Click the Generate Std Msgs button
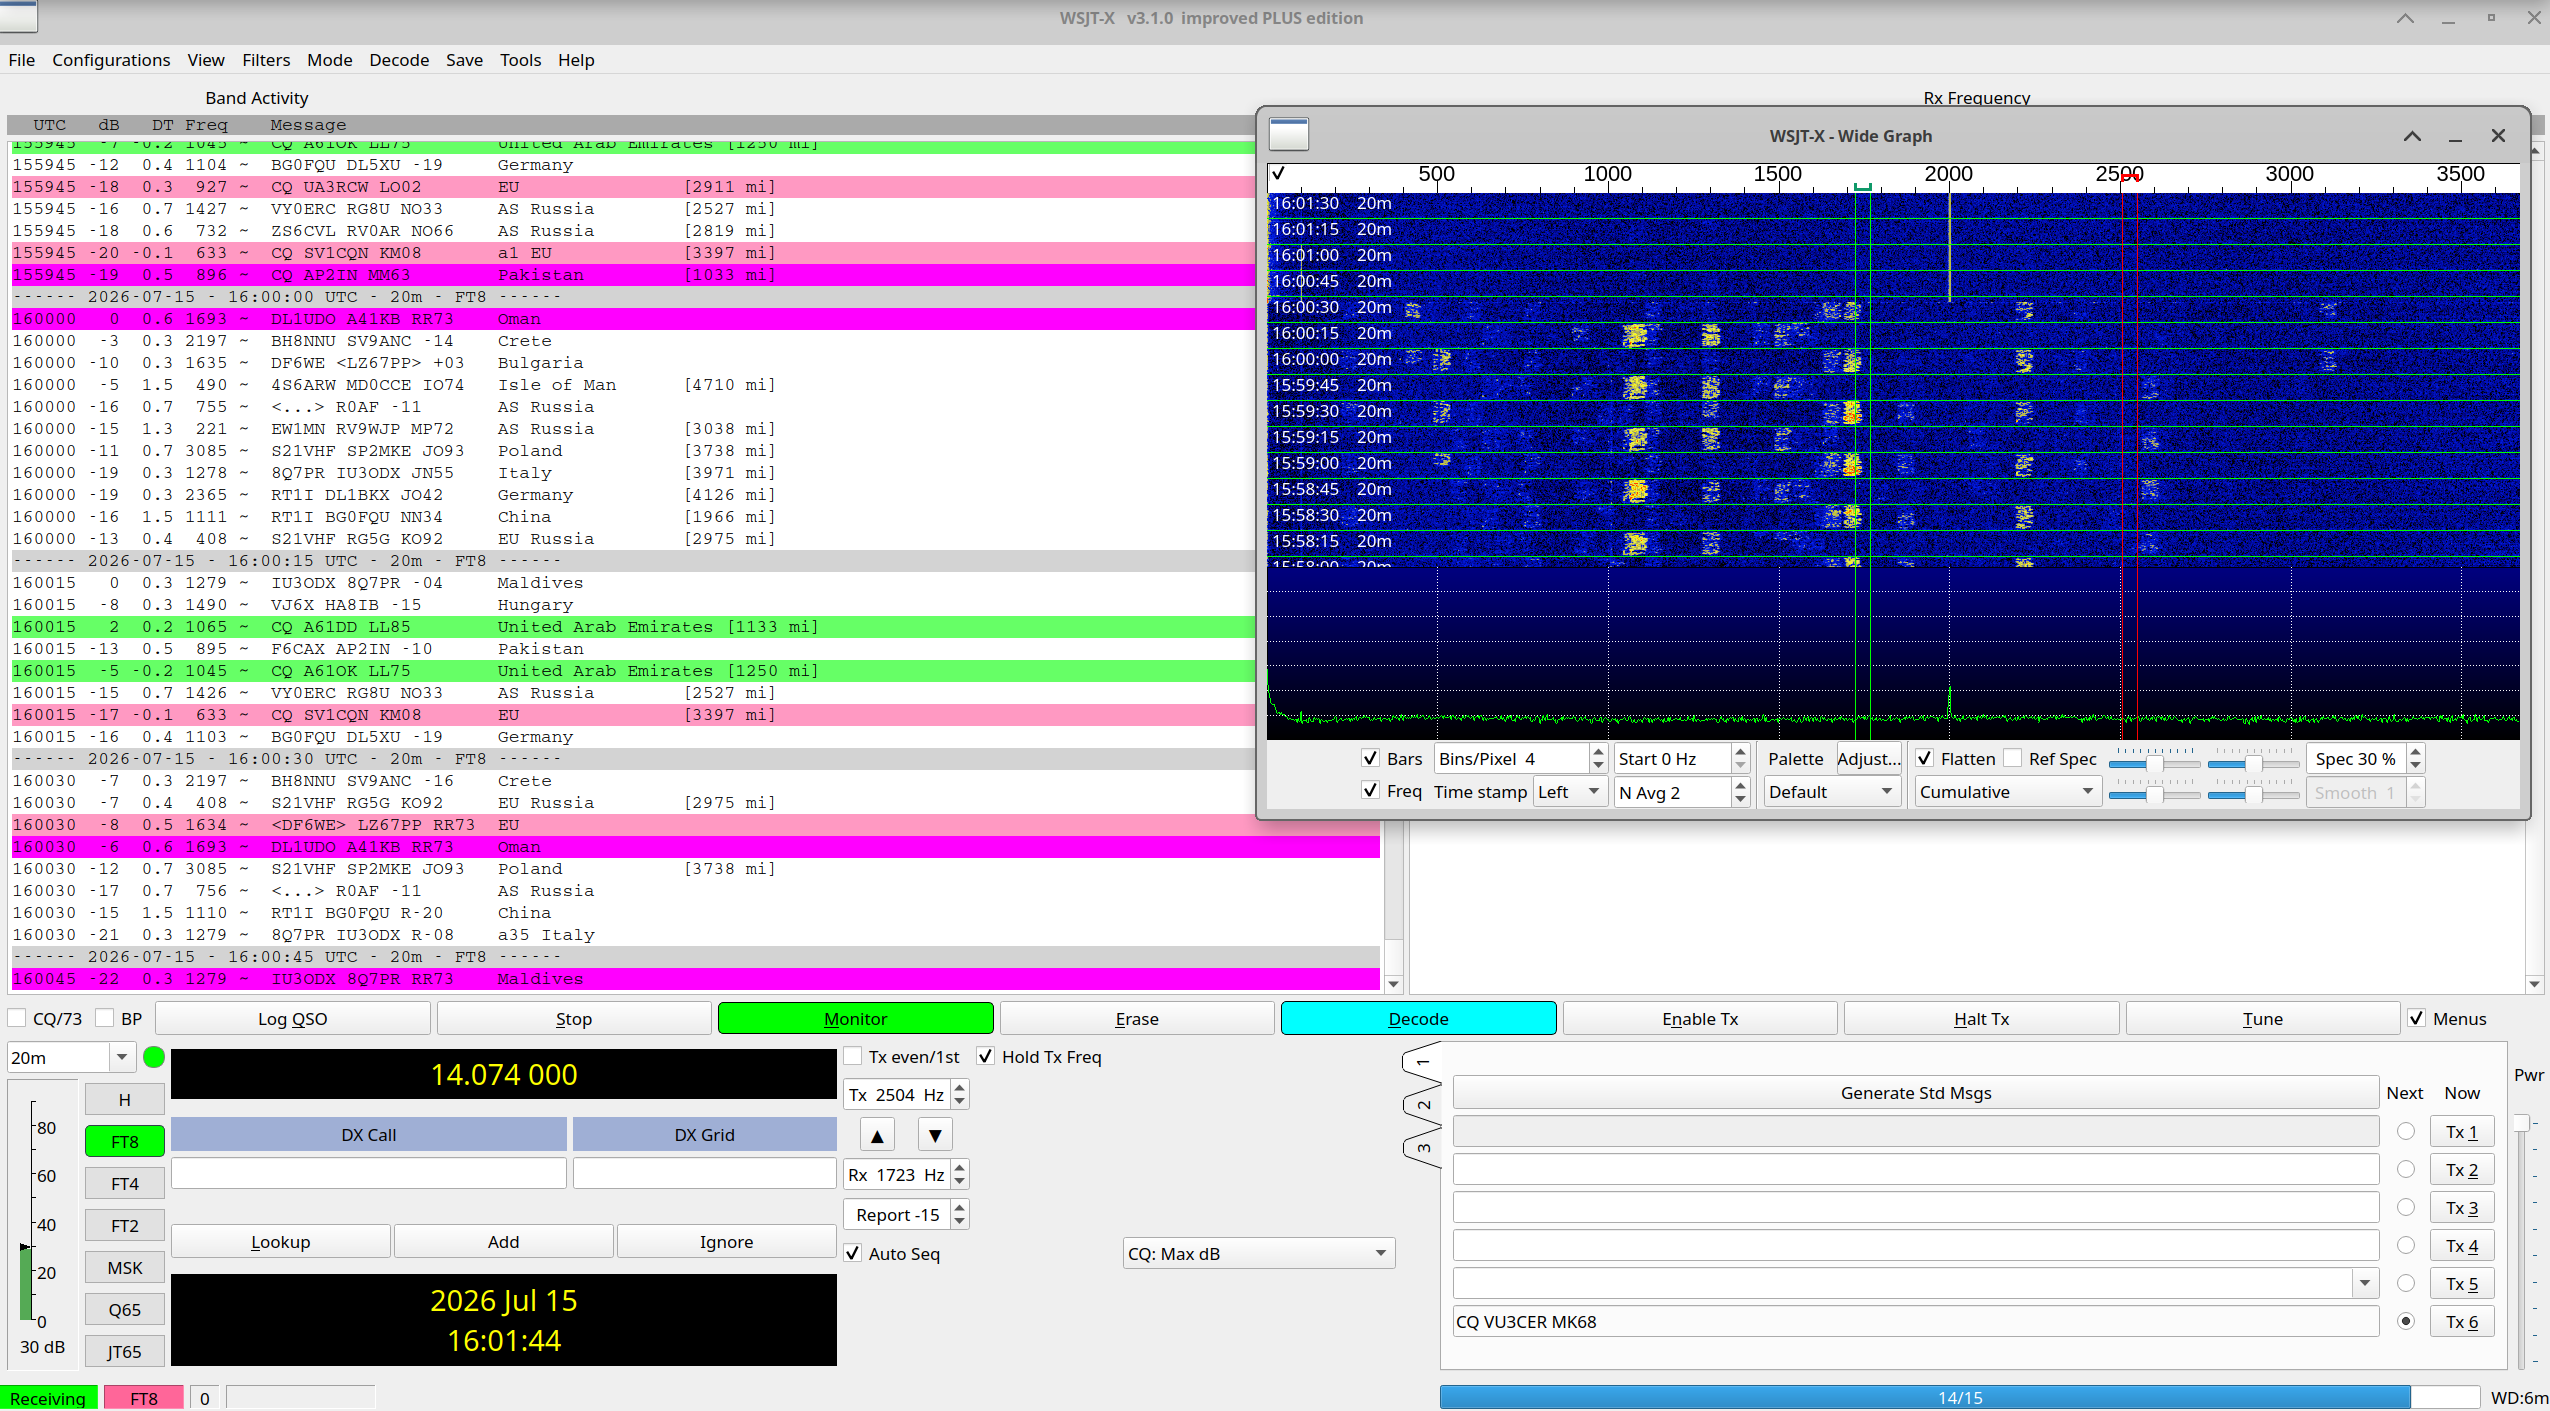The height and width of the screenshot is (1411, 2550). coord(1916,1093)
